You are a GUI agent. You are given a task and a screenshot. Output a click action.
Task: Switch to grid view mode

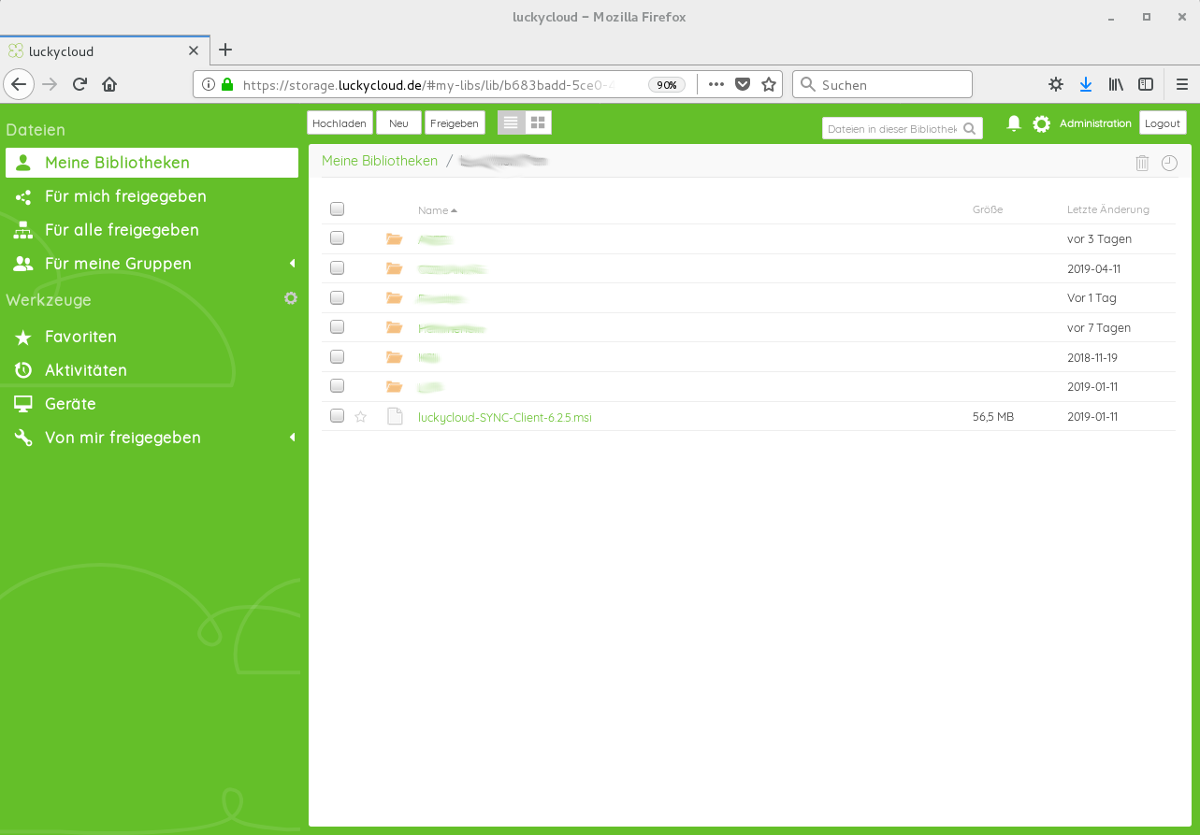click(x=538, y=122)
